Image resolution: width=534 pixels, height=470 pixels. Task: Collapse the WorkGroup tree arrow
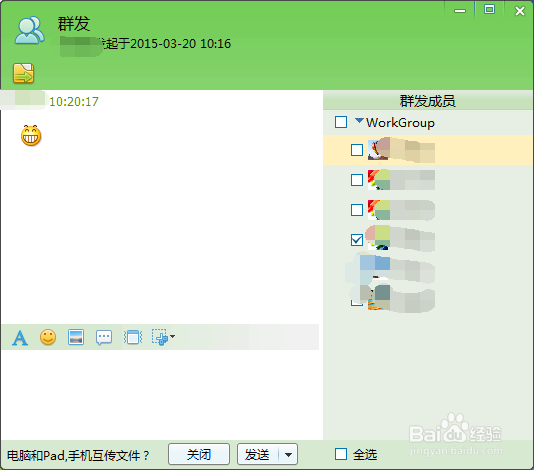[359, 121]
